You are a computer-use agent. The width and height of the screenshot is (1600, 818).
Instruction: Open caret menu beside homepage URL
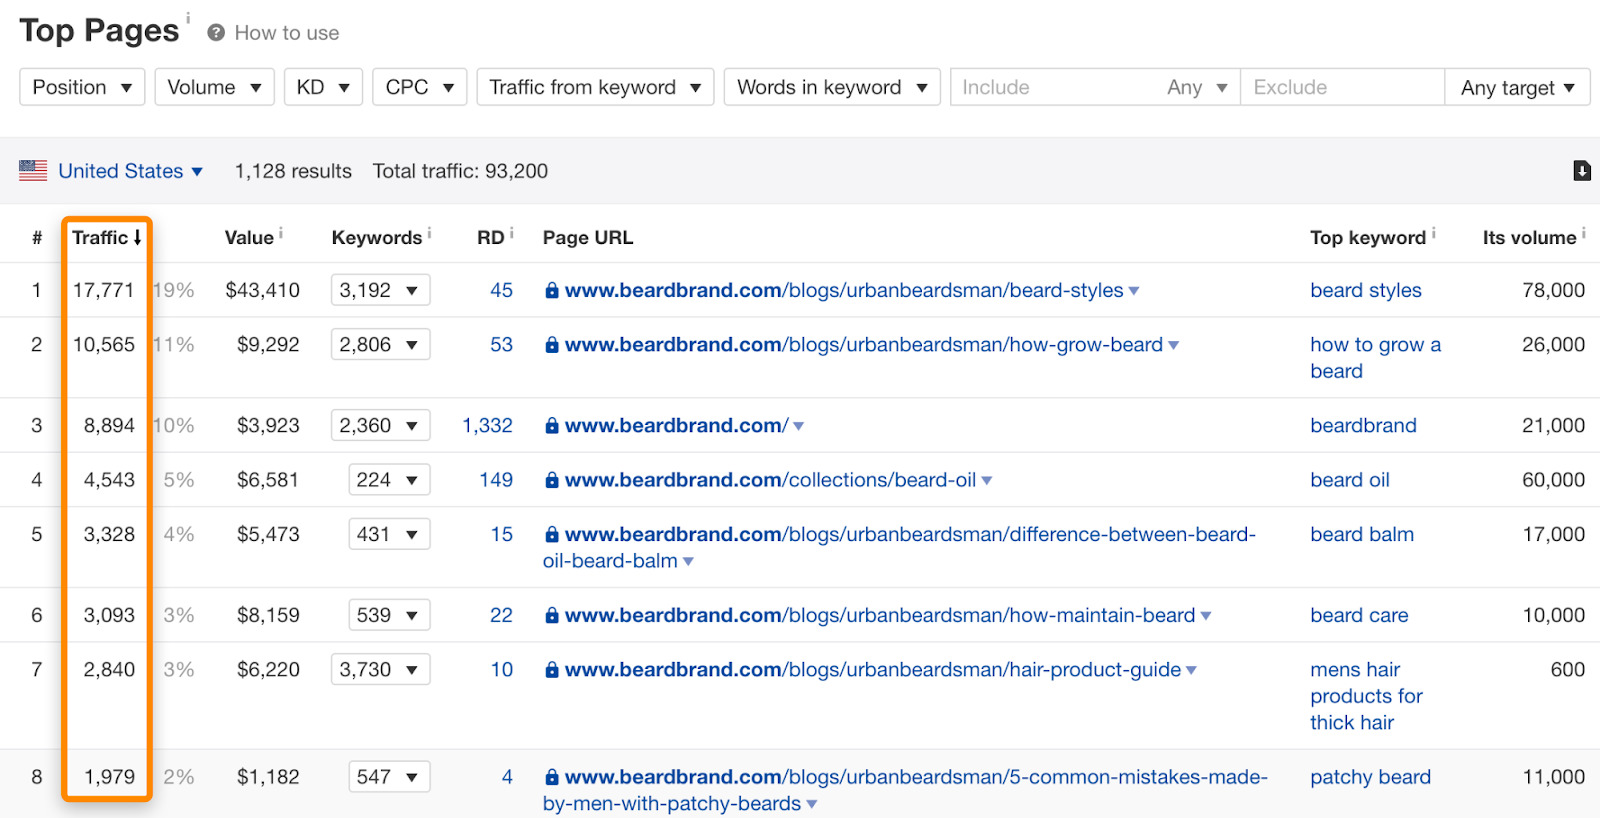(799, 426)
